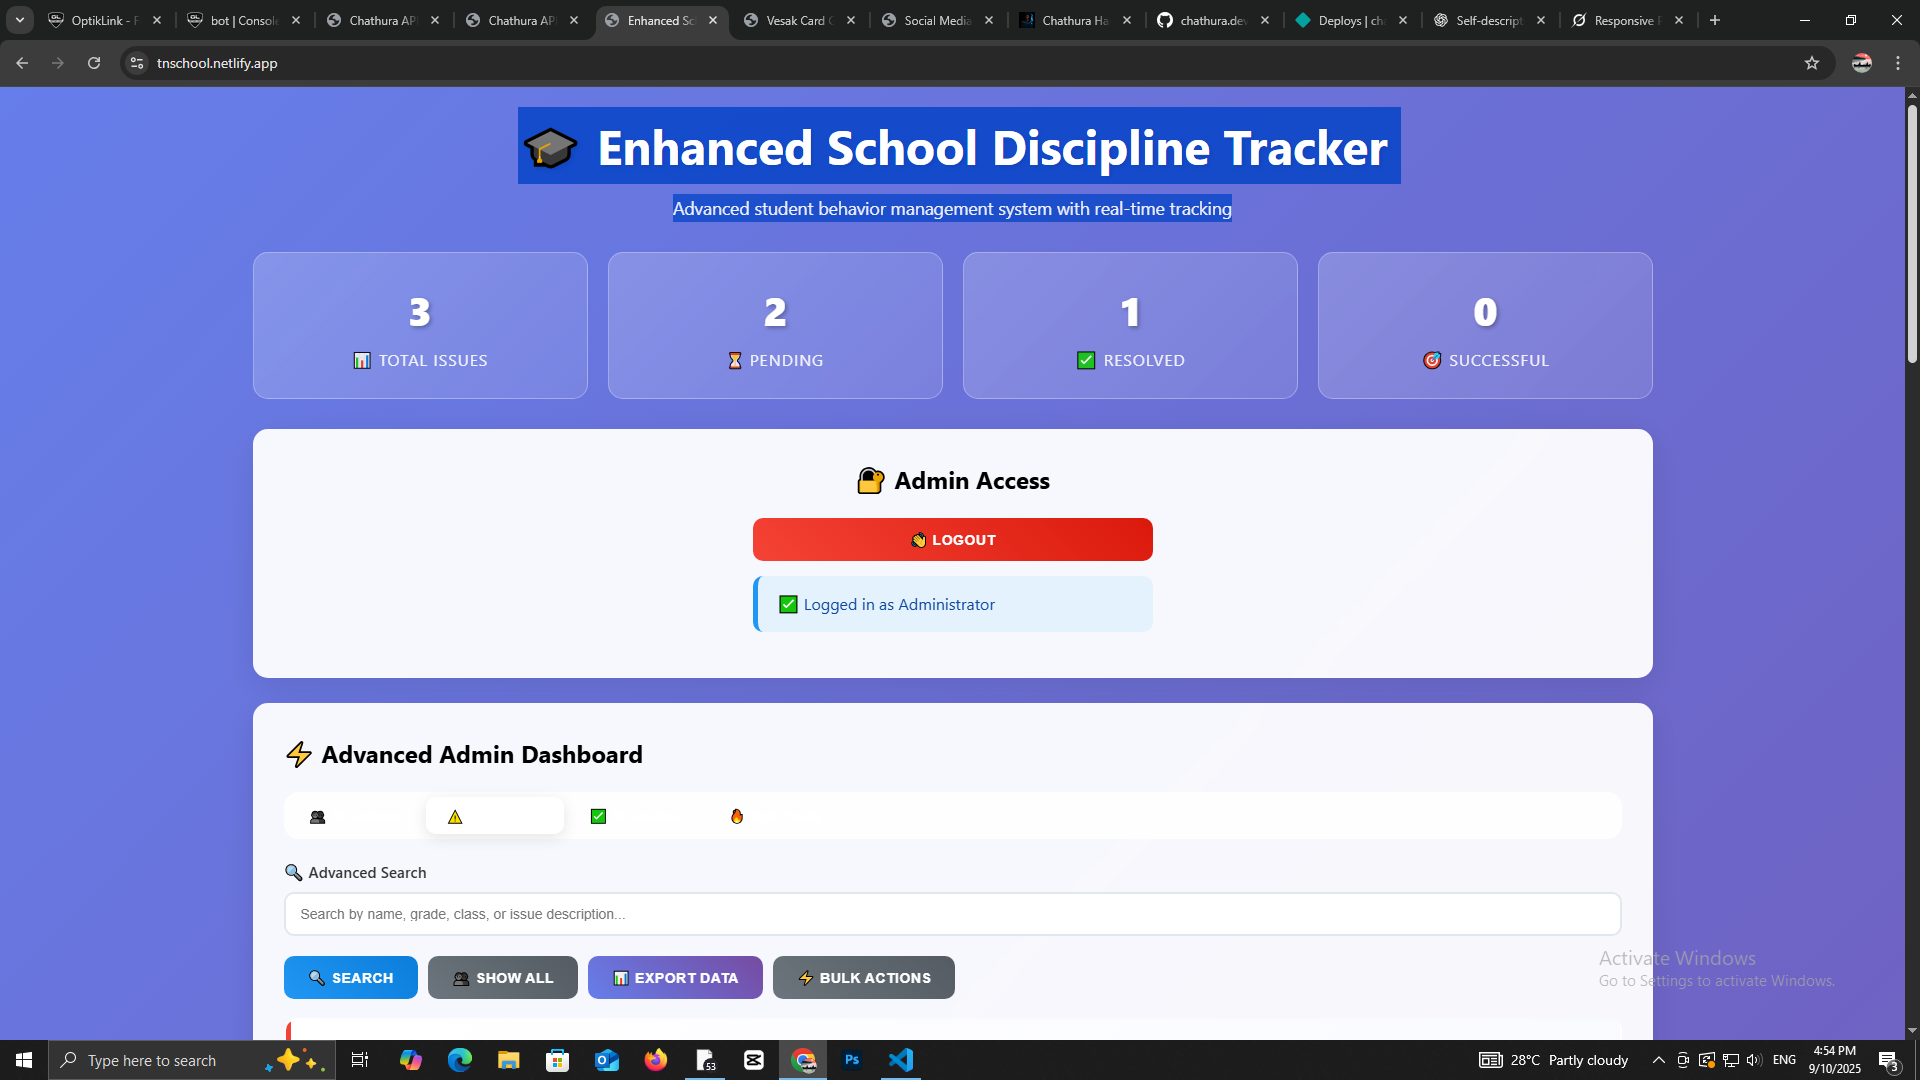Bookmark this page with star icon
Viewport: 1920px width, 1080px height.
(x=1811, y=63)
